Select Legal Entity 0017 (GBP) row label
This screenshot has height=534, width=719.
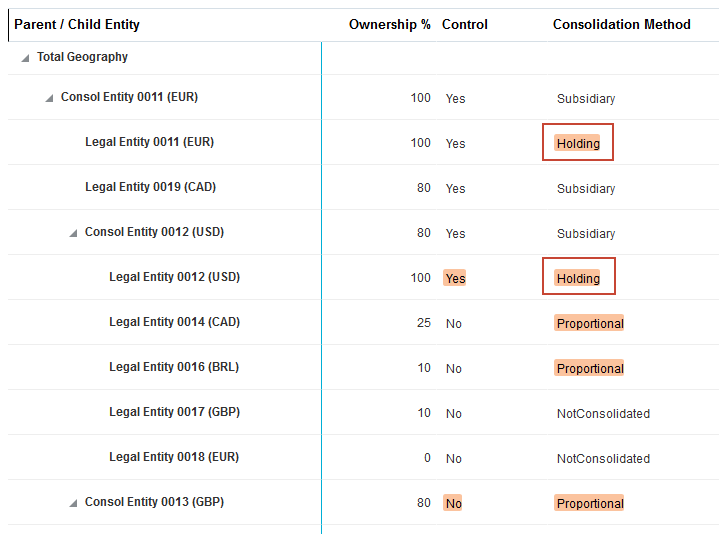pyautogui.click(x=175, y=412)
